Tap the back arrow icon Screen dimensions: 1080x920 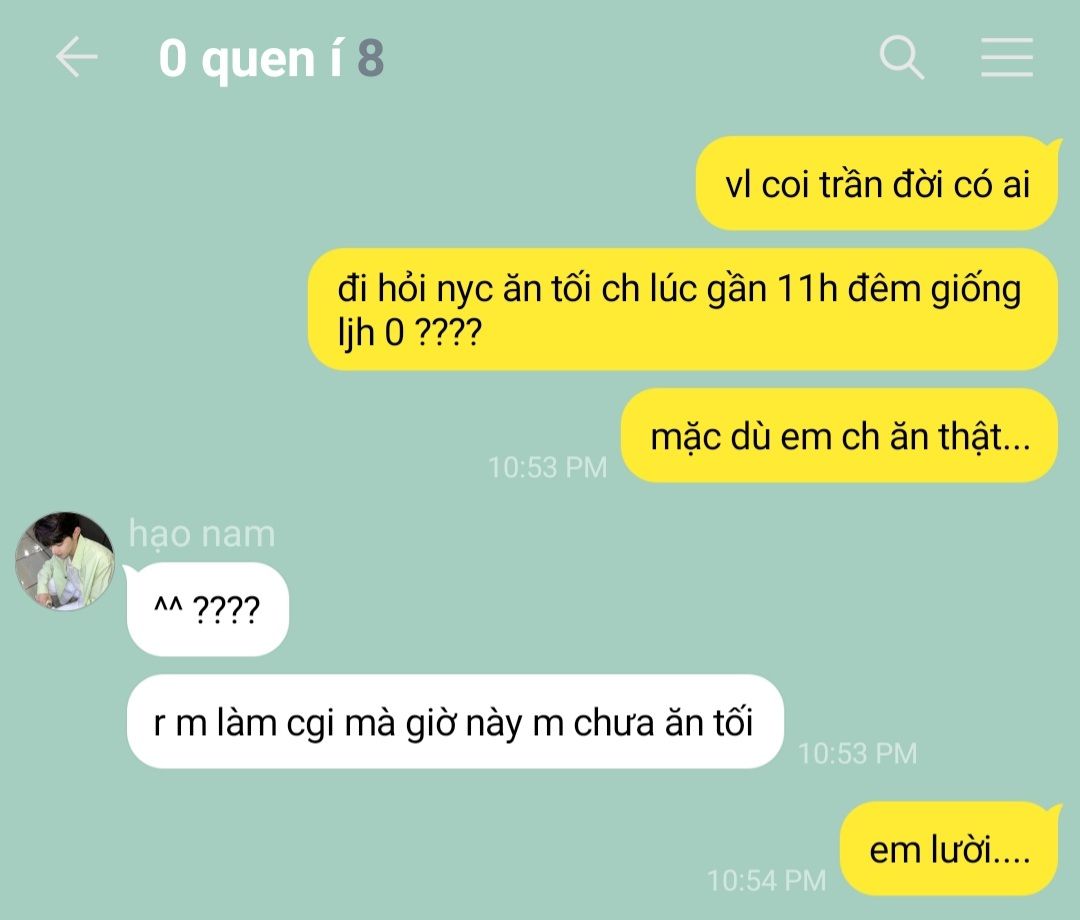[x=76, y=57]
